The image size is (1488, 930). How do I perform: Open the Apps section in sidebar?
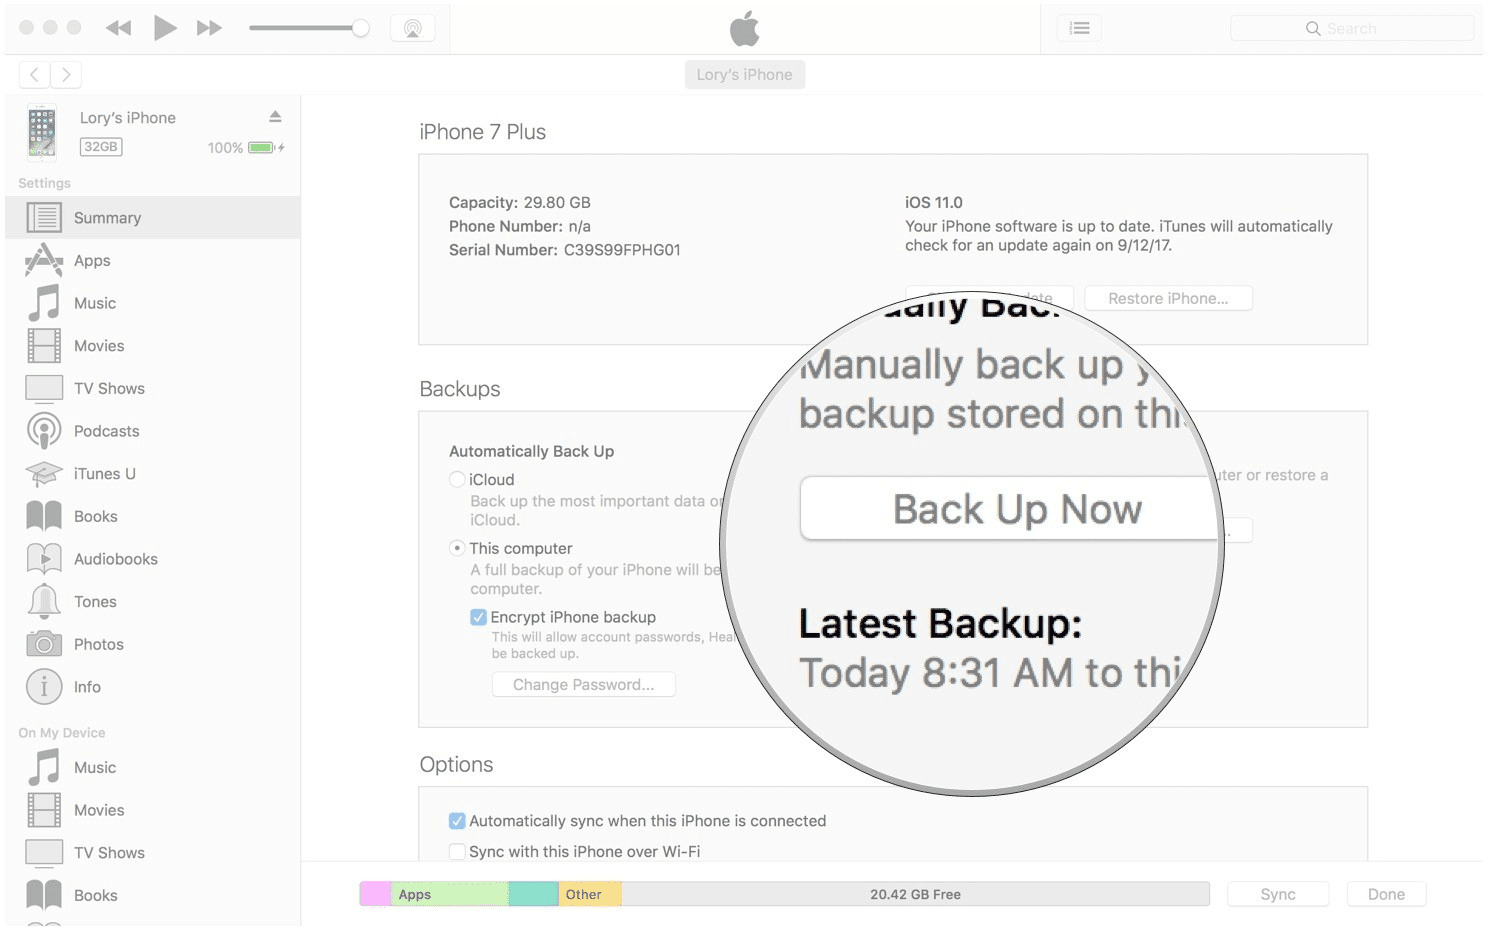tap(92, 261)
